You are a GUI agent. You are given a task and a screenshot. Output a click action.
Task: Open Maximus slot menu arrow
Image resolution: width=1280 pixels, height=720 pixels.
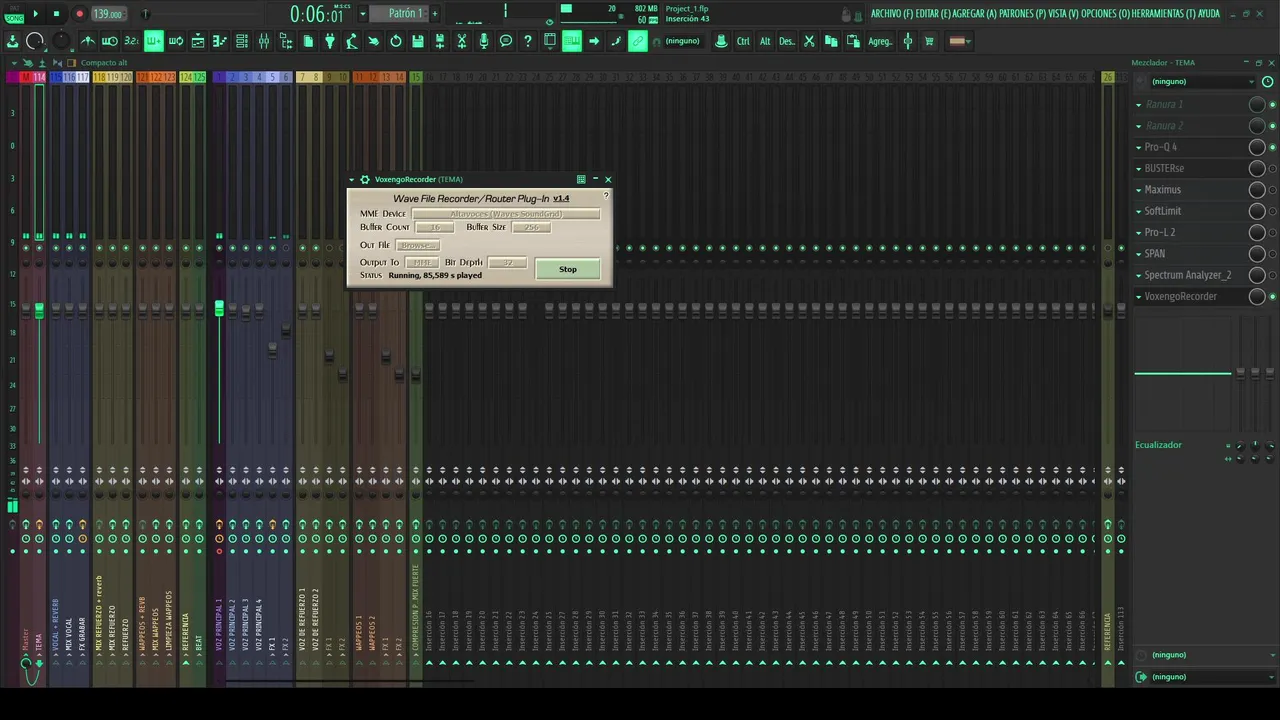[1138, 190]
